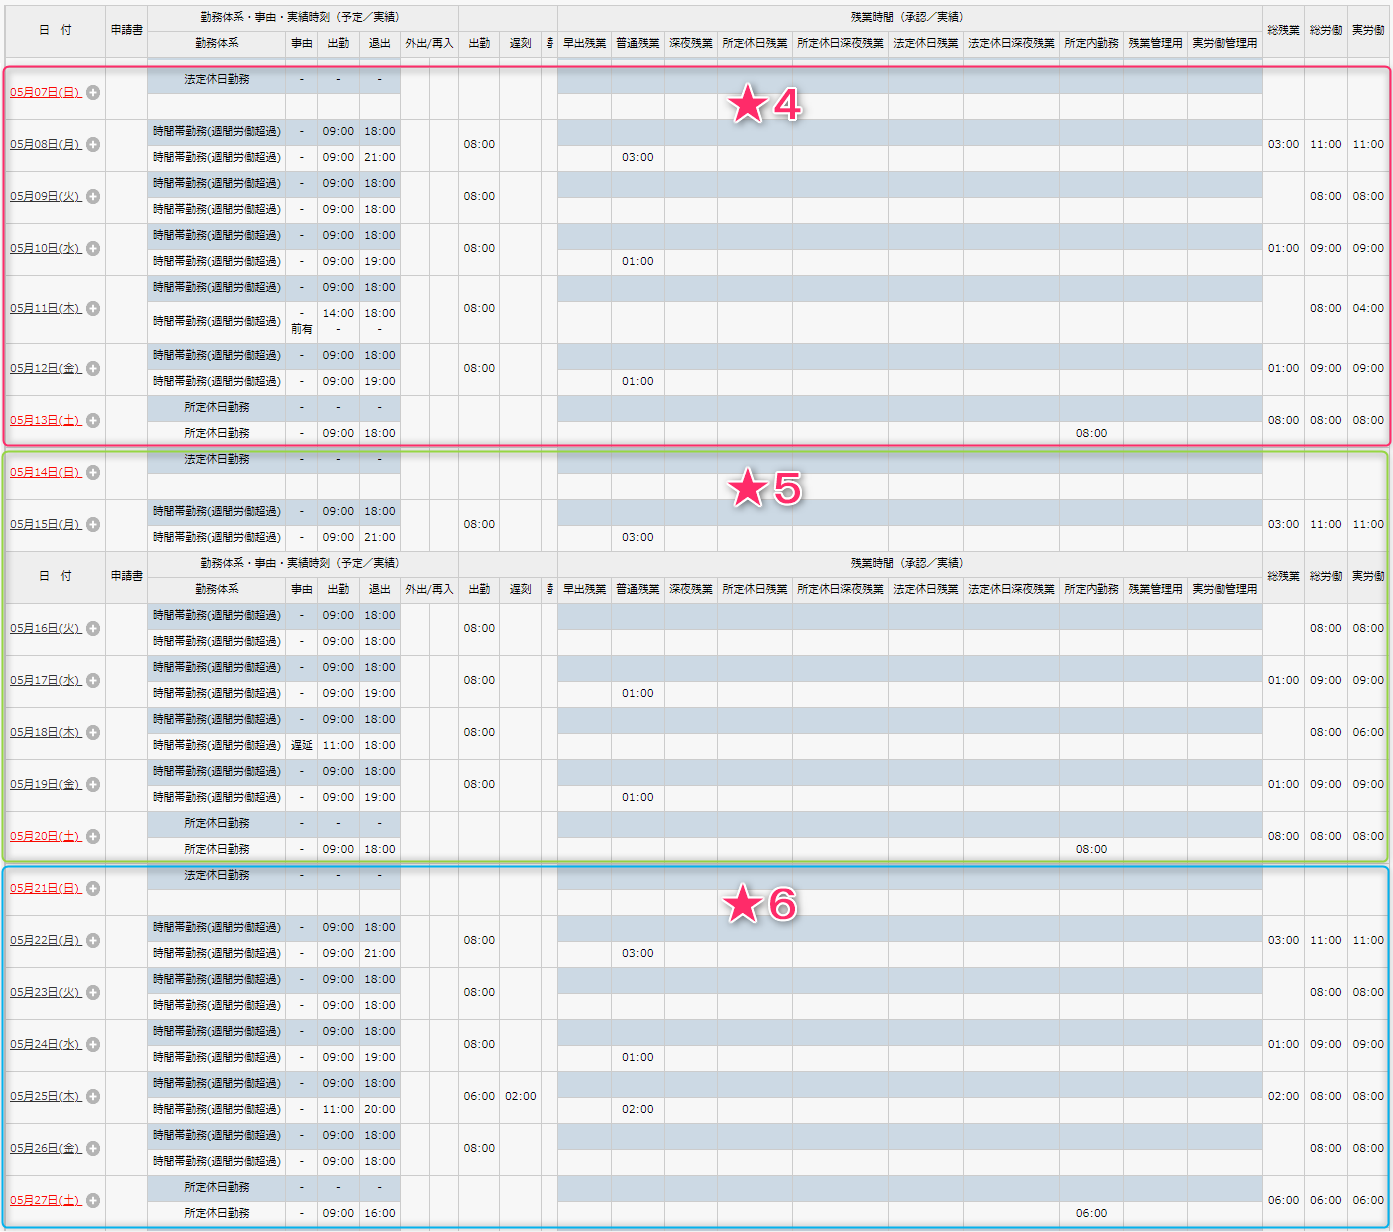Open the 05月26日(金) date link
This screenshot has width=1393, height=1232.
pyautogui.click(x=45, y=1148)
